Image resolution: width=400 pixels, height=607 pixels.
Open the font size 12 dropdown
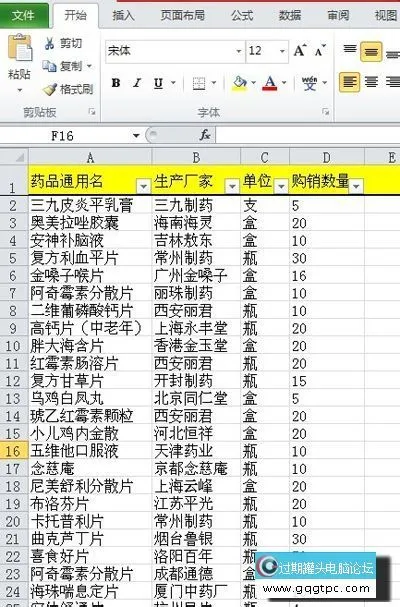(x=282, y=51)
